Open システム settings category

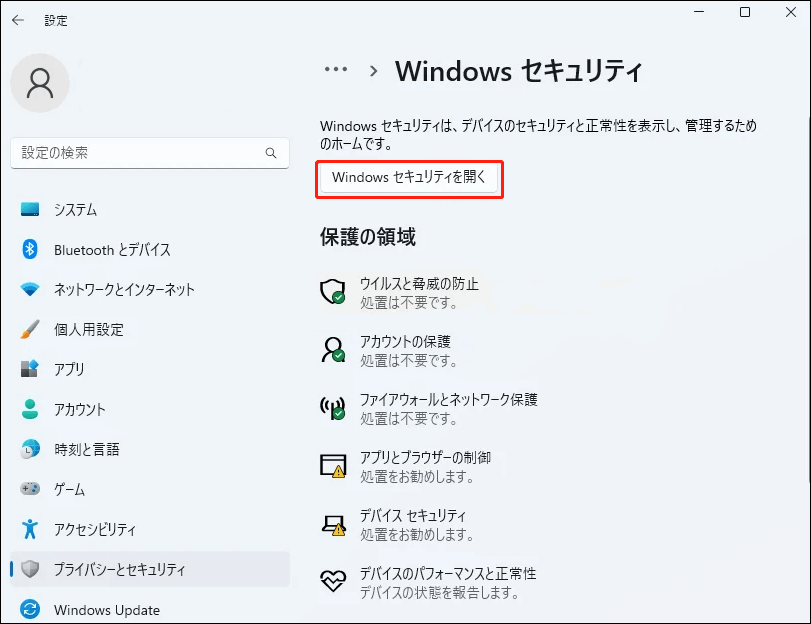point(75,210)
